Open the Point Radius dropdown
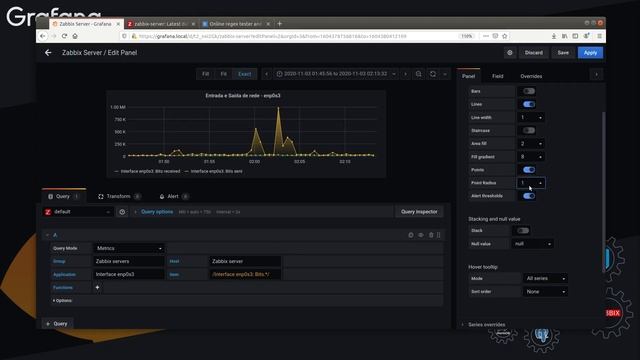This screenshot has width=640, height=360. pyautogui.click(x=531, y=183)
